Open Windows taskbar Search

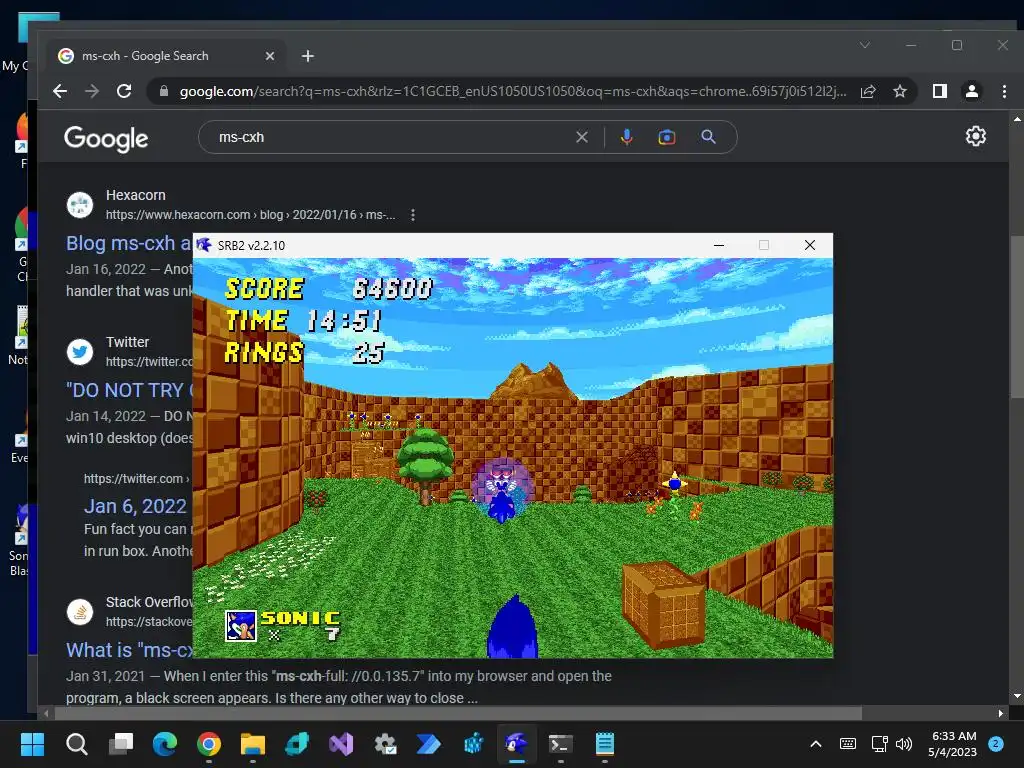point(76,744)
